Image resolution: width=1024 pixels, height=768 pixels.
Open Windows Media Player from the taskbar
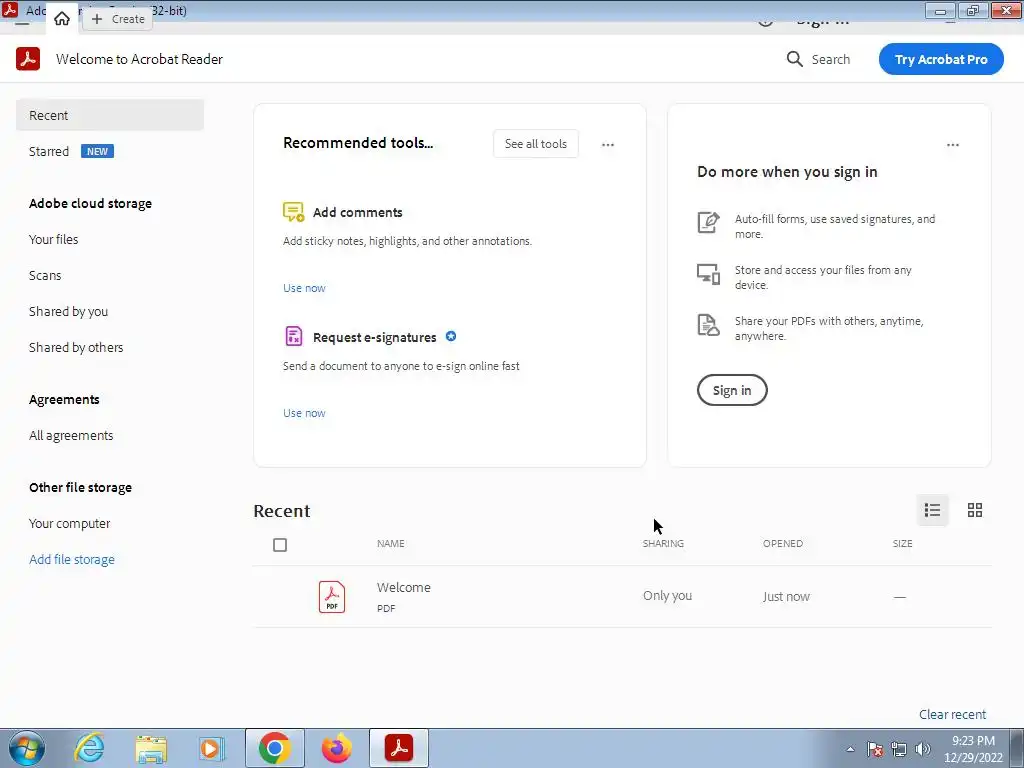point(211,748)
